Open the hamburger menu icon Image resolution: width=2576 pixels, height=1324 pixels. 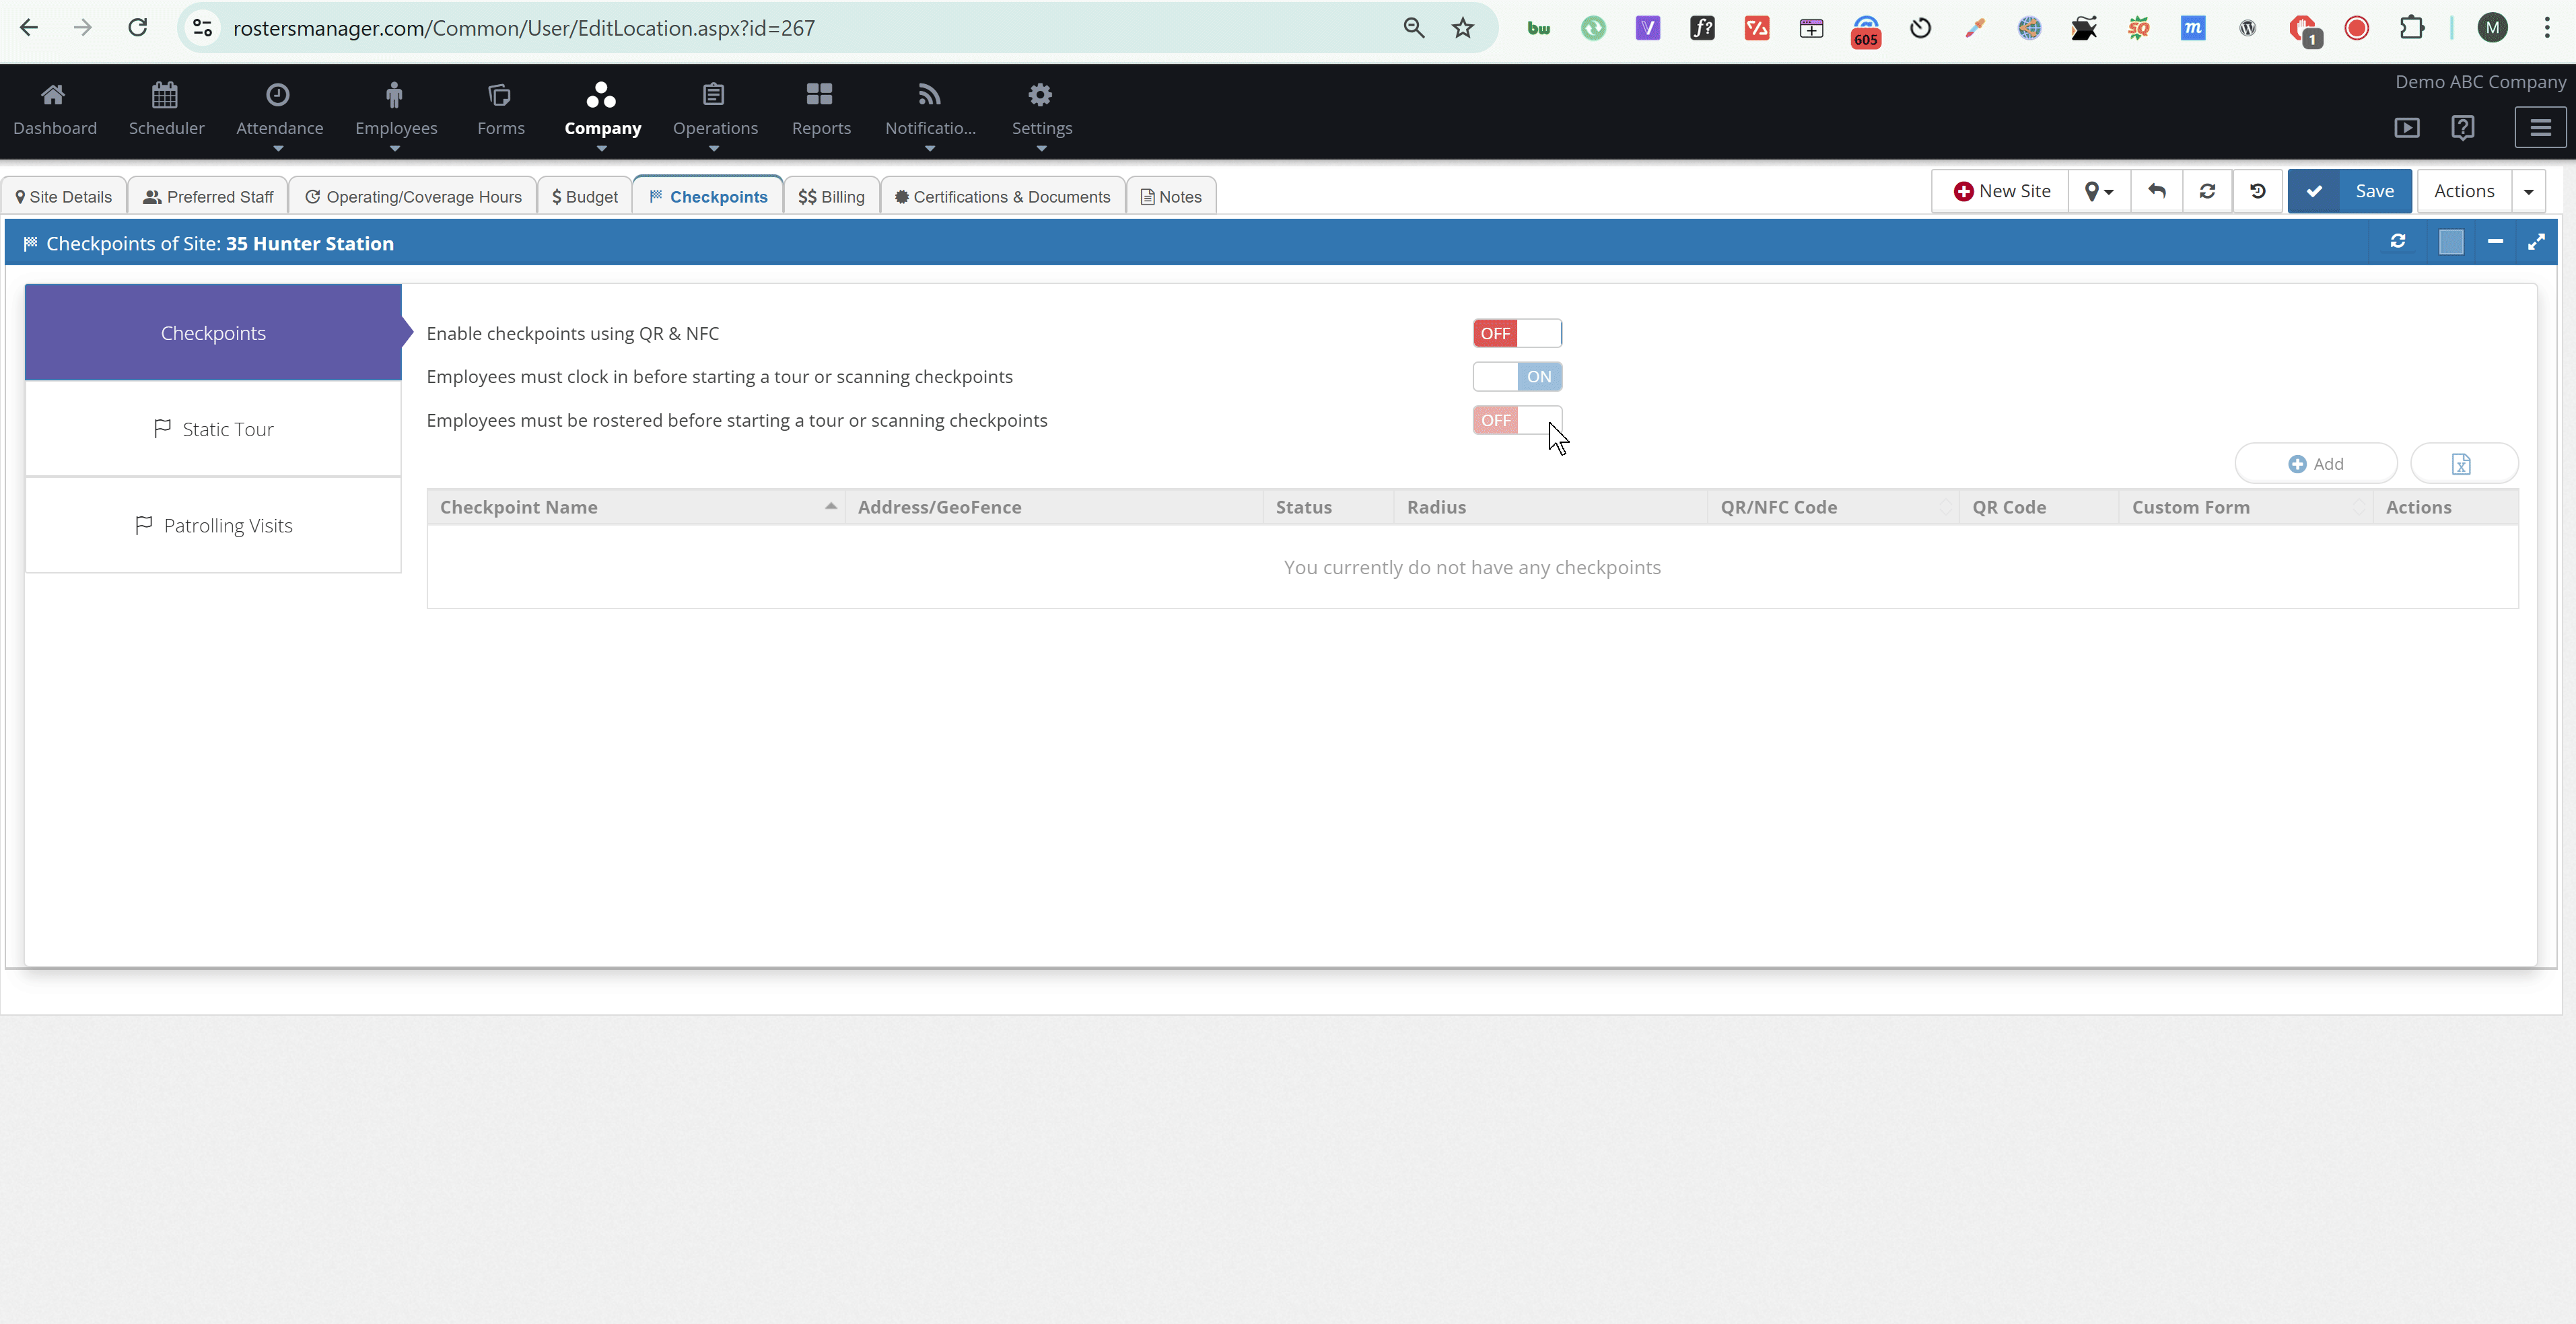(x=2540, y=128)
